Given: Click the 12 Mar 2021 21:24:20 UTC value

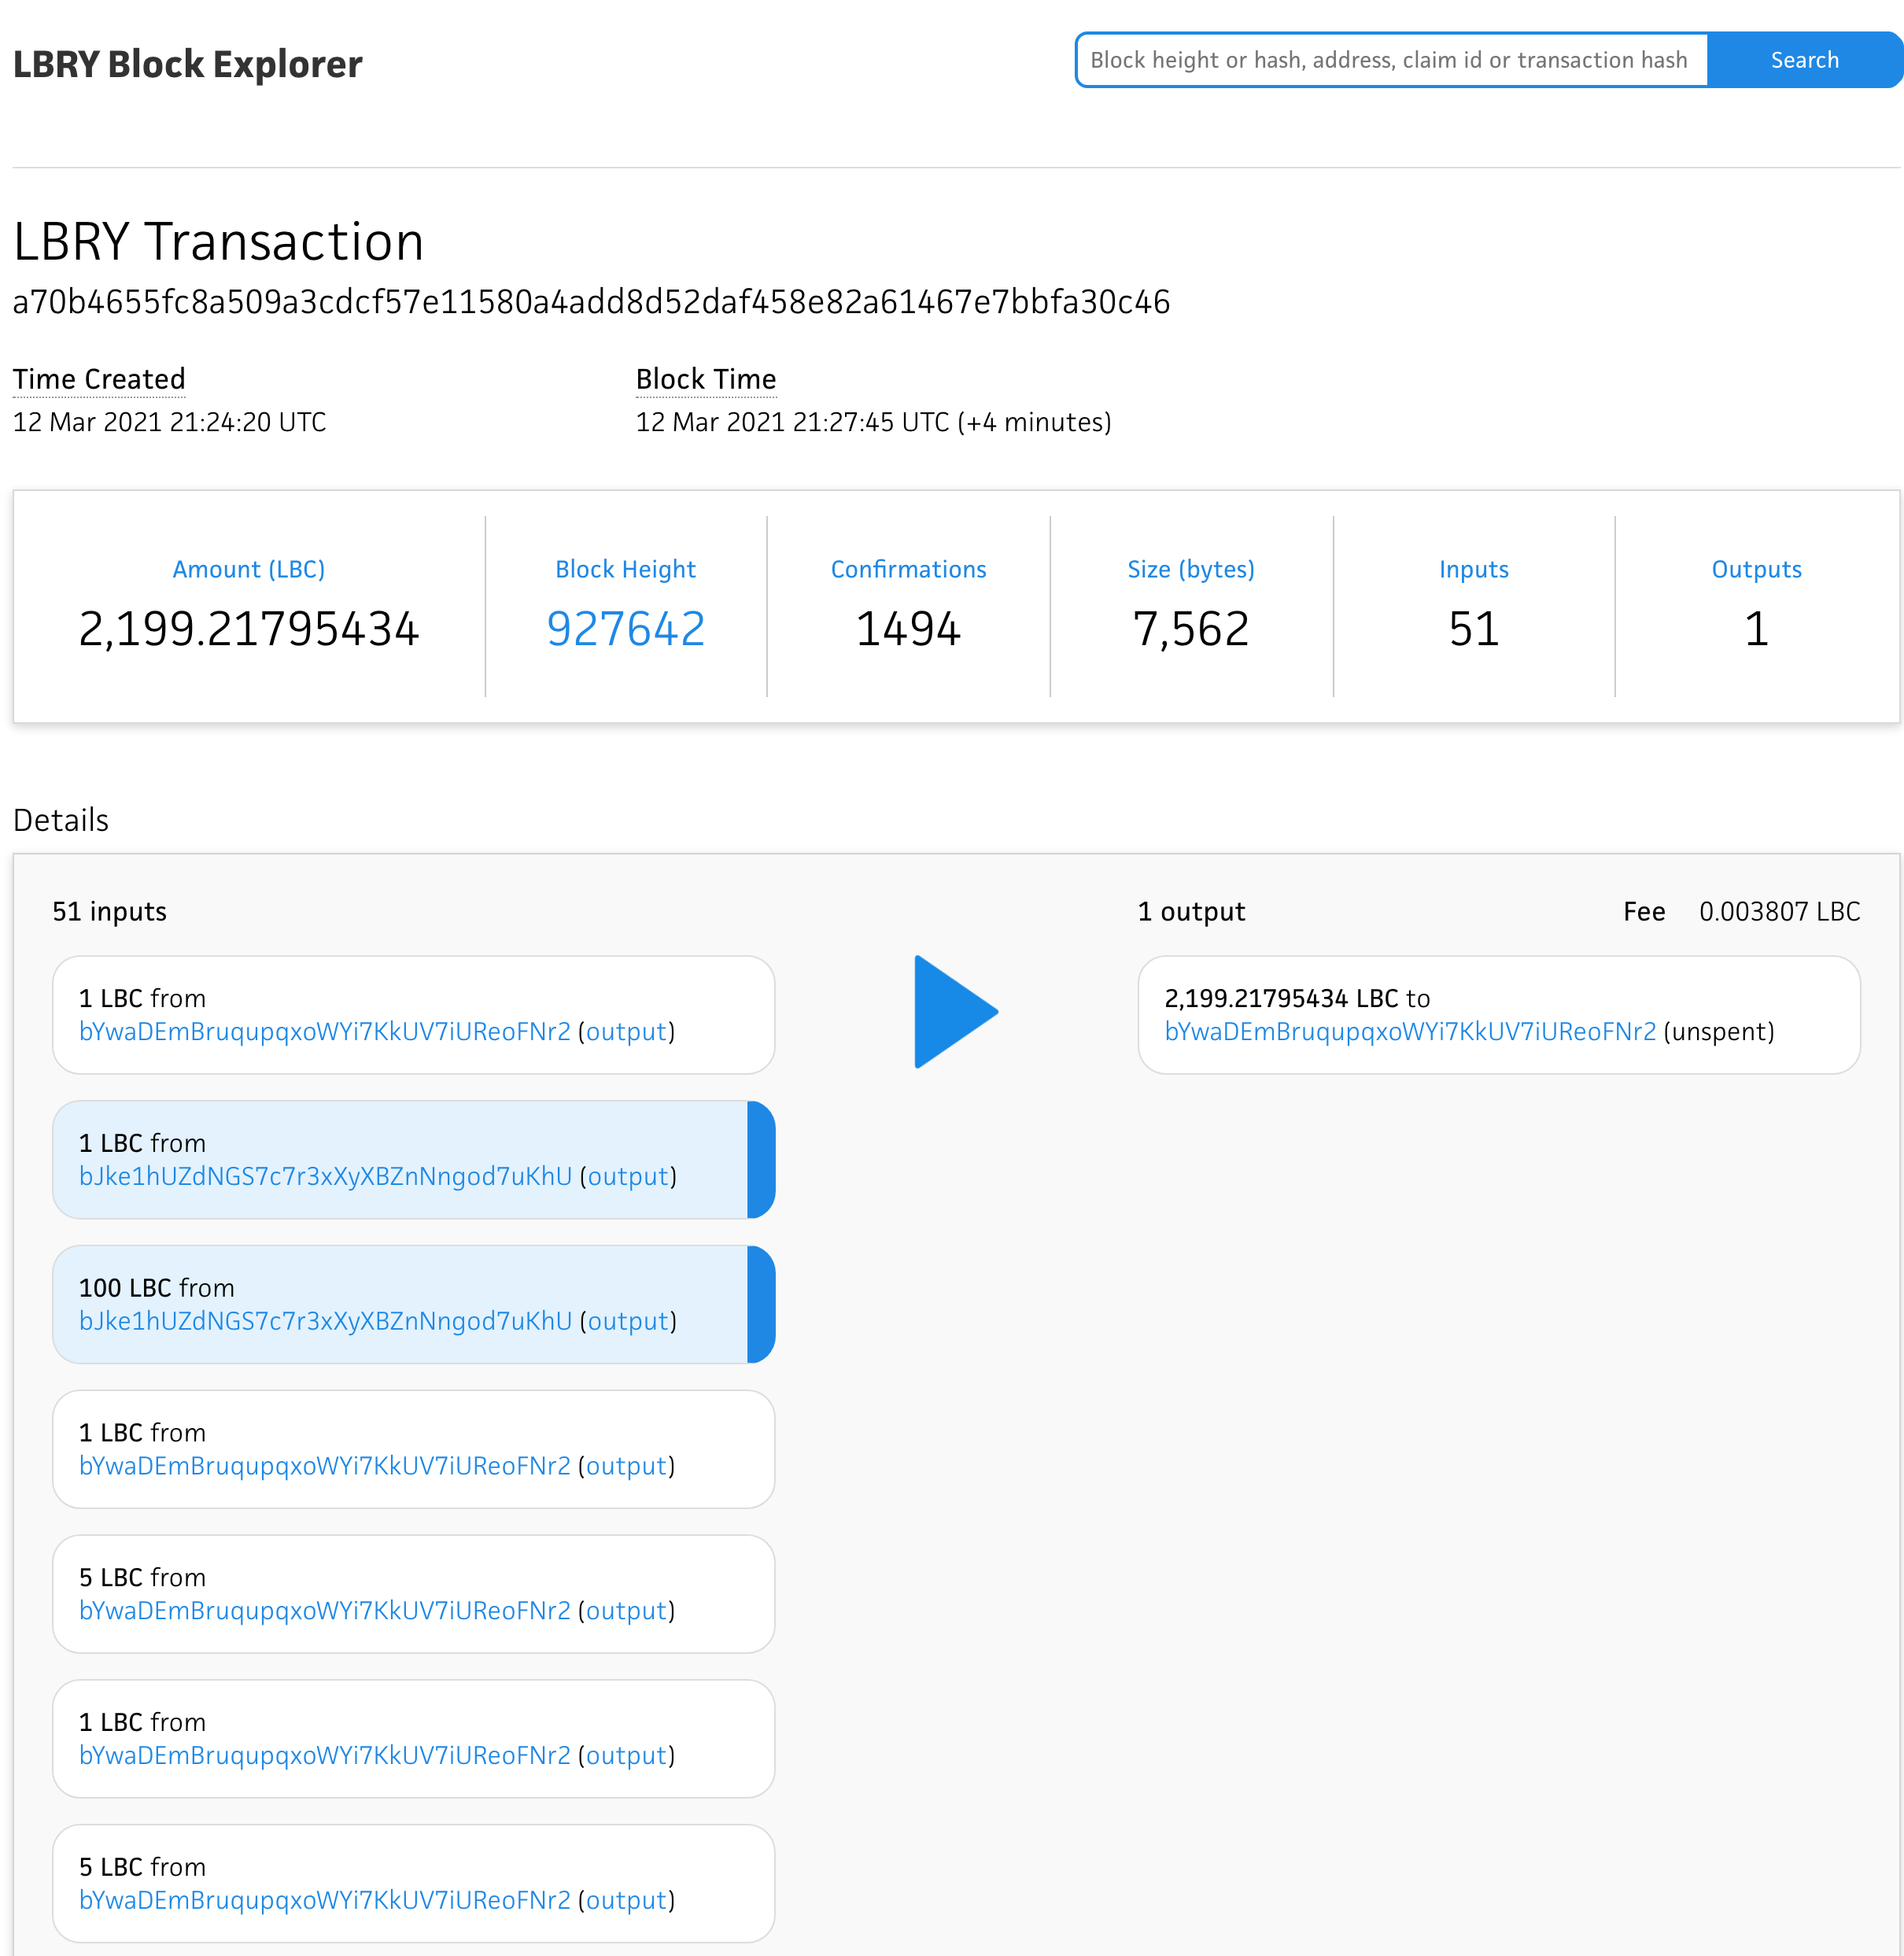Looking at the screenshot, I should 169,422.
